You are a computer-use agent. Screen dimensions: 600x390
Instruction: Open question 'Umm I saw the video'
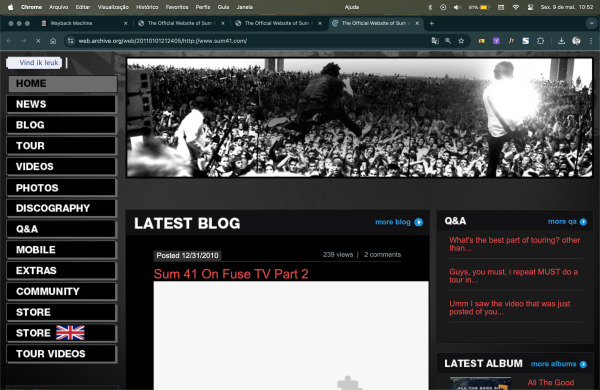(510, 308)
